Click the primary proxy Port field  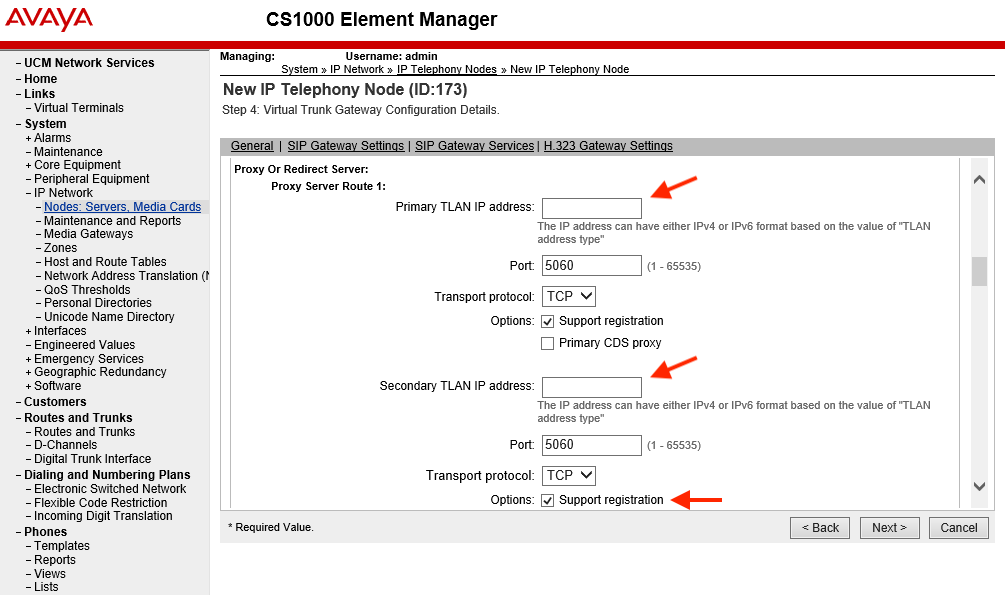[x=592, y=265]
